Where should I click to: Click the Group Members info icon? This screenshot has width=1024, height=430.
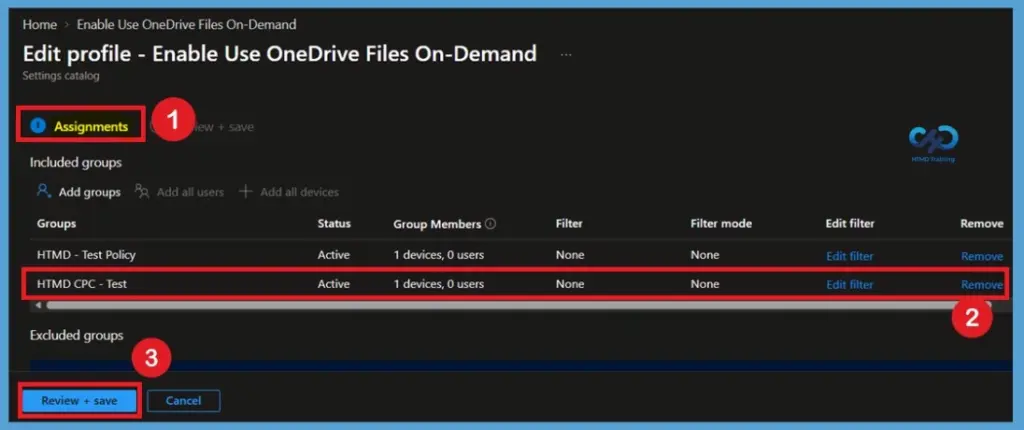click(x=490, y=223)
